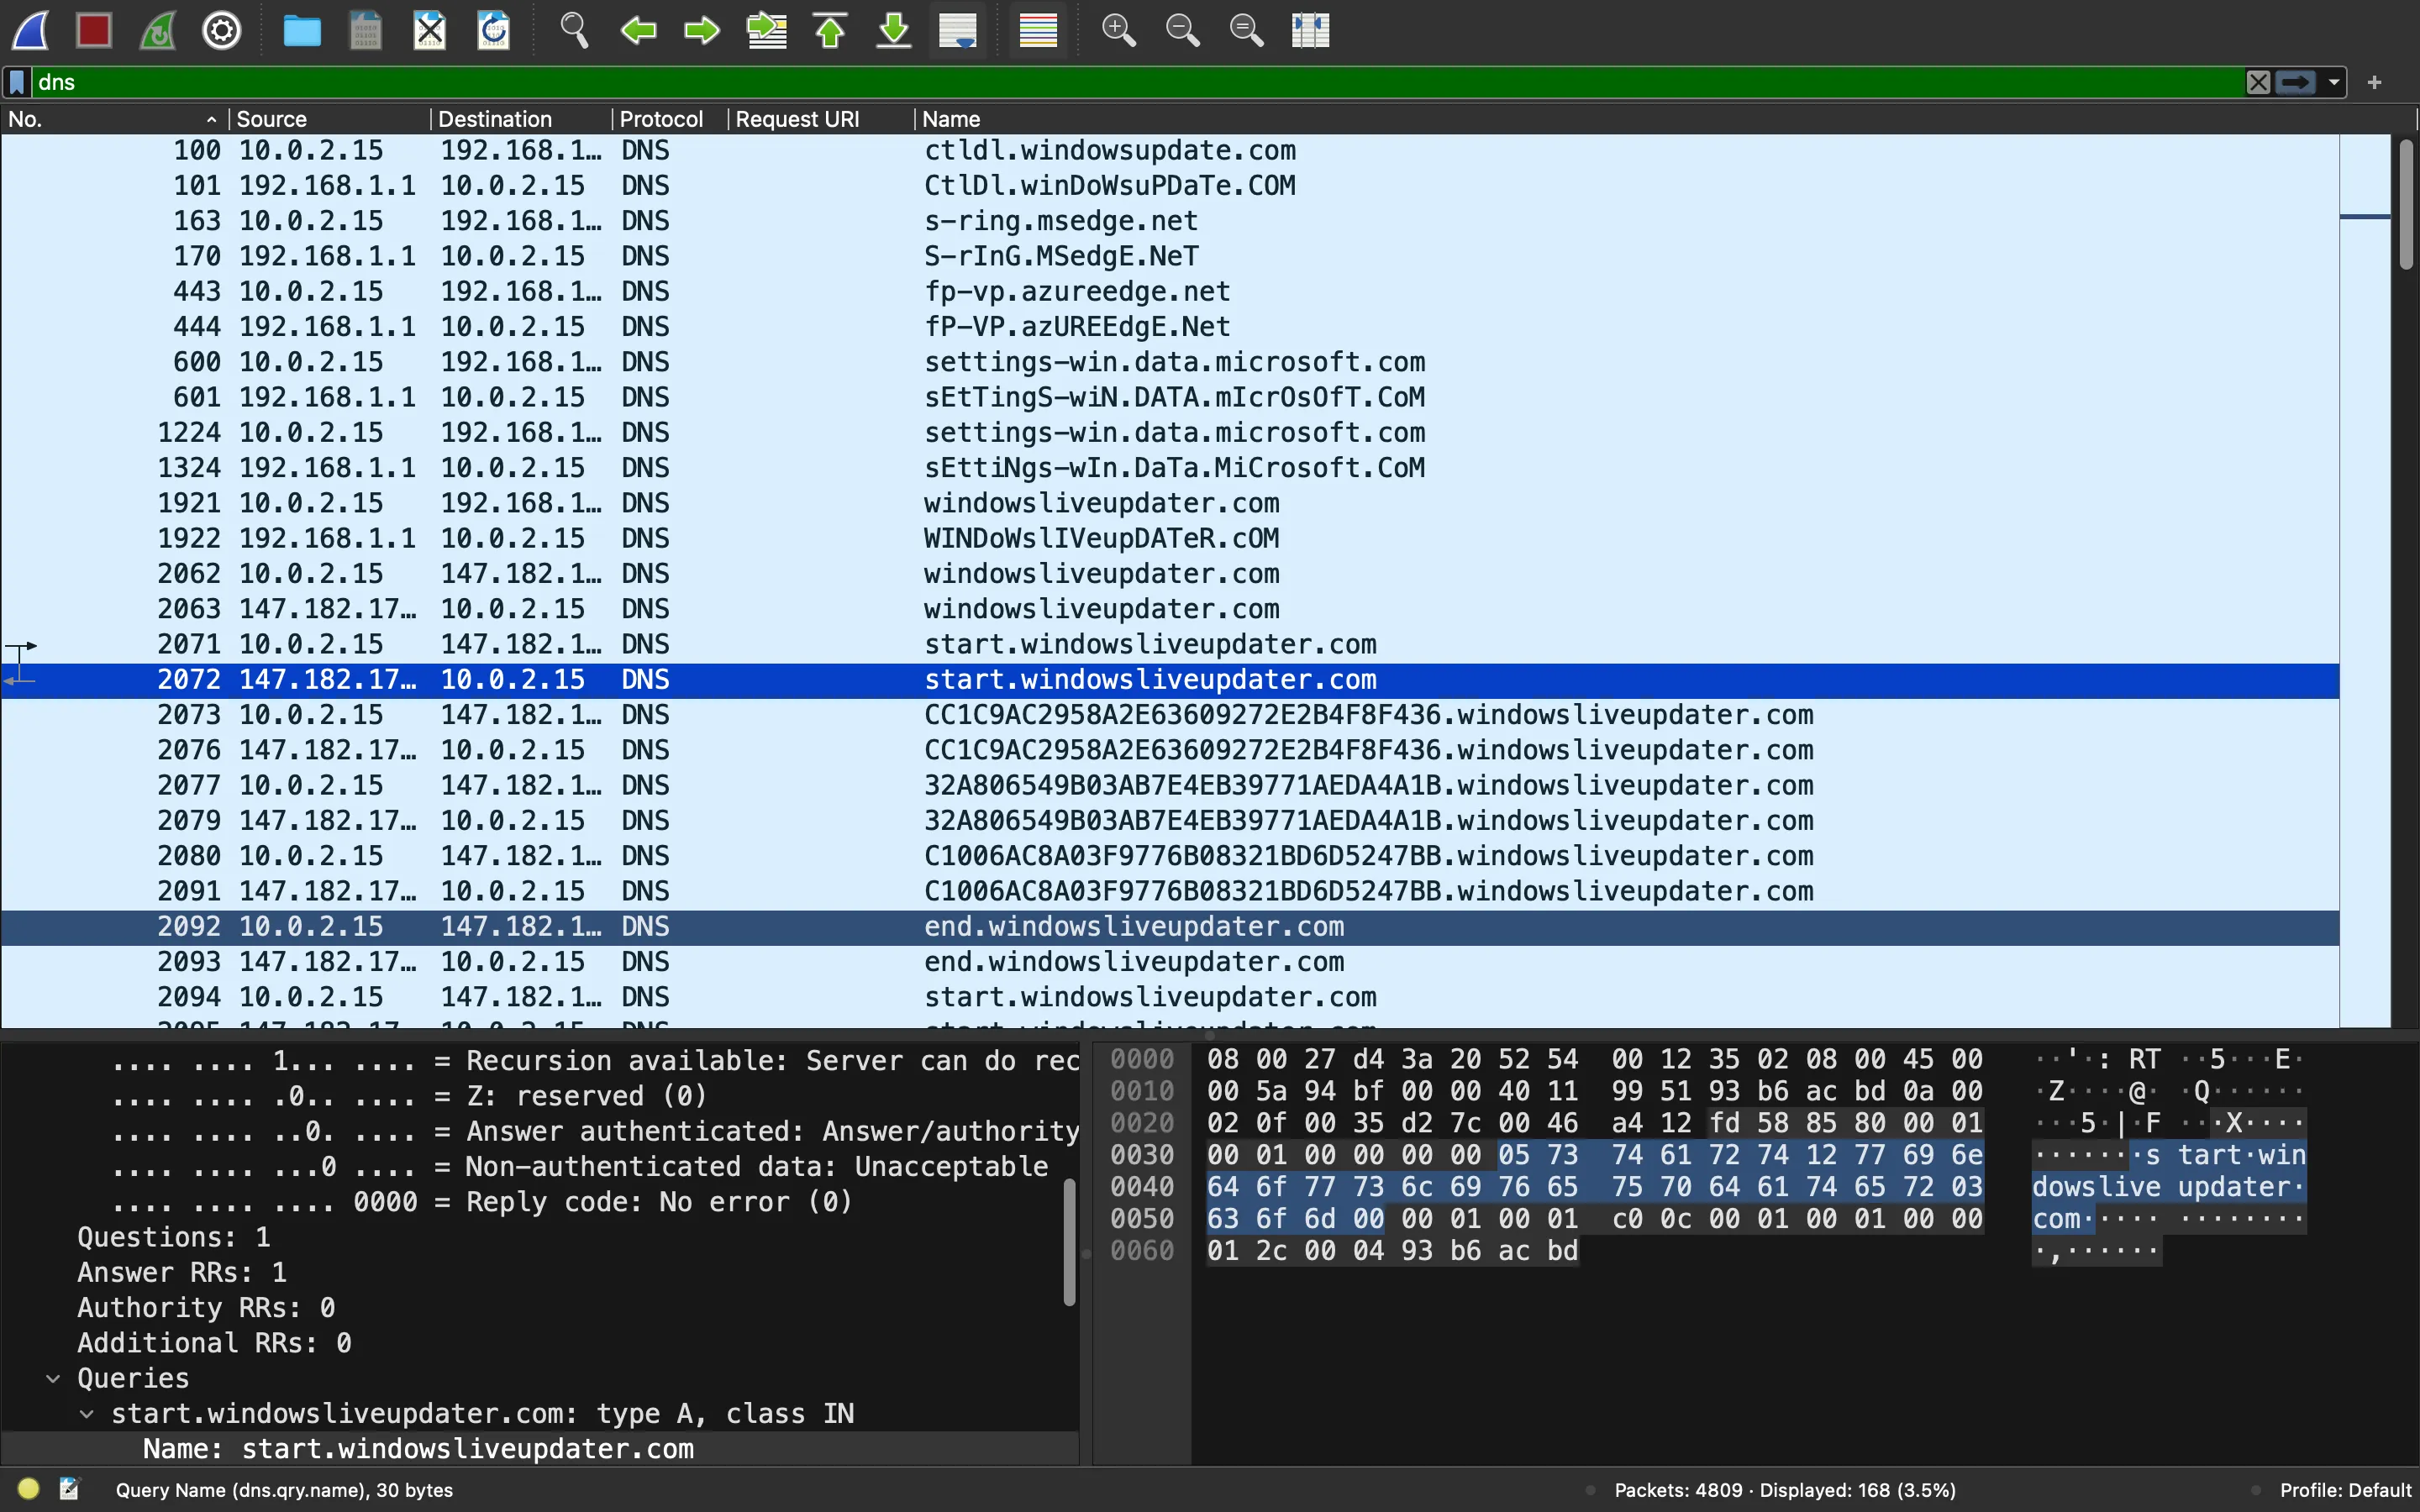Screen dimensions: 2420x1512
Task: Sort by Request URI column
Action: (820, 119)
